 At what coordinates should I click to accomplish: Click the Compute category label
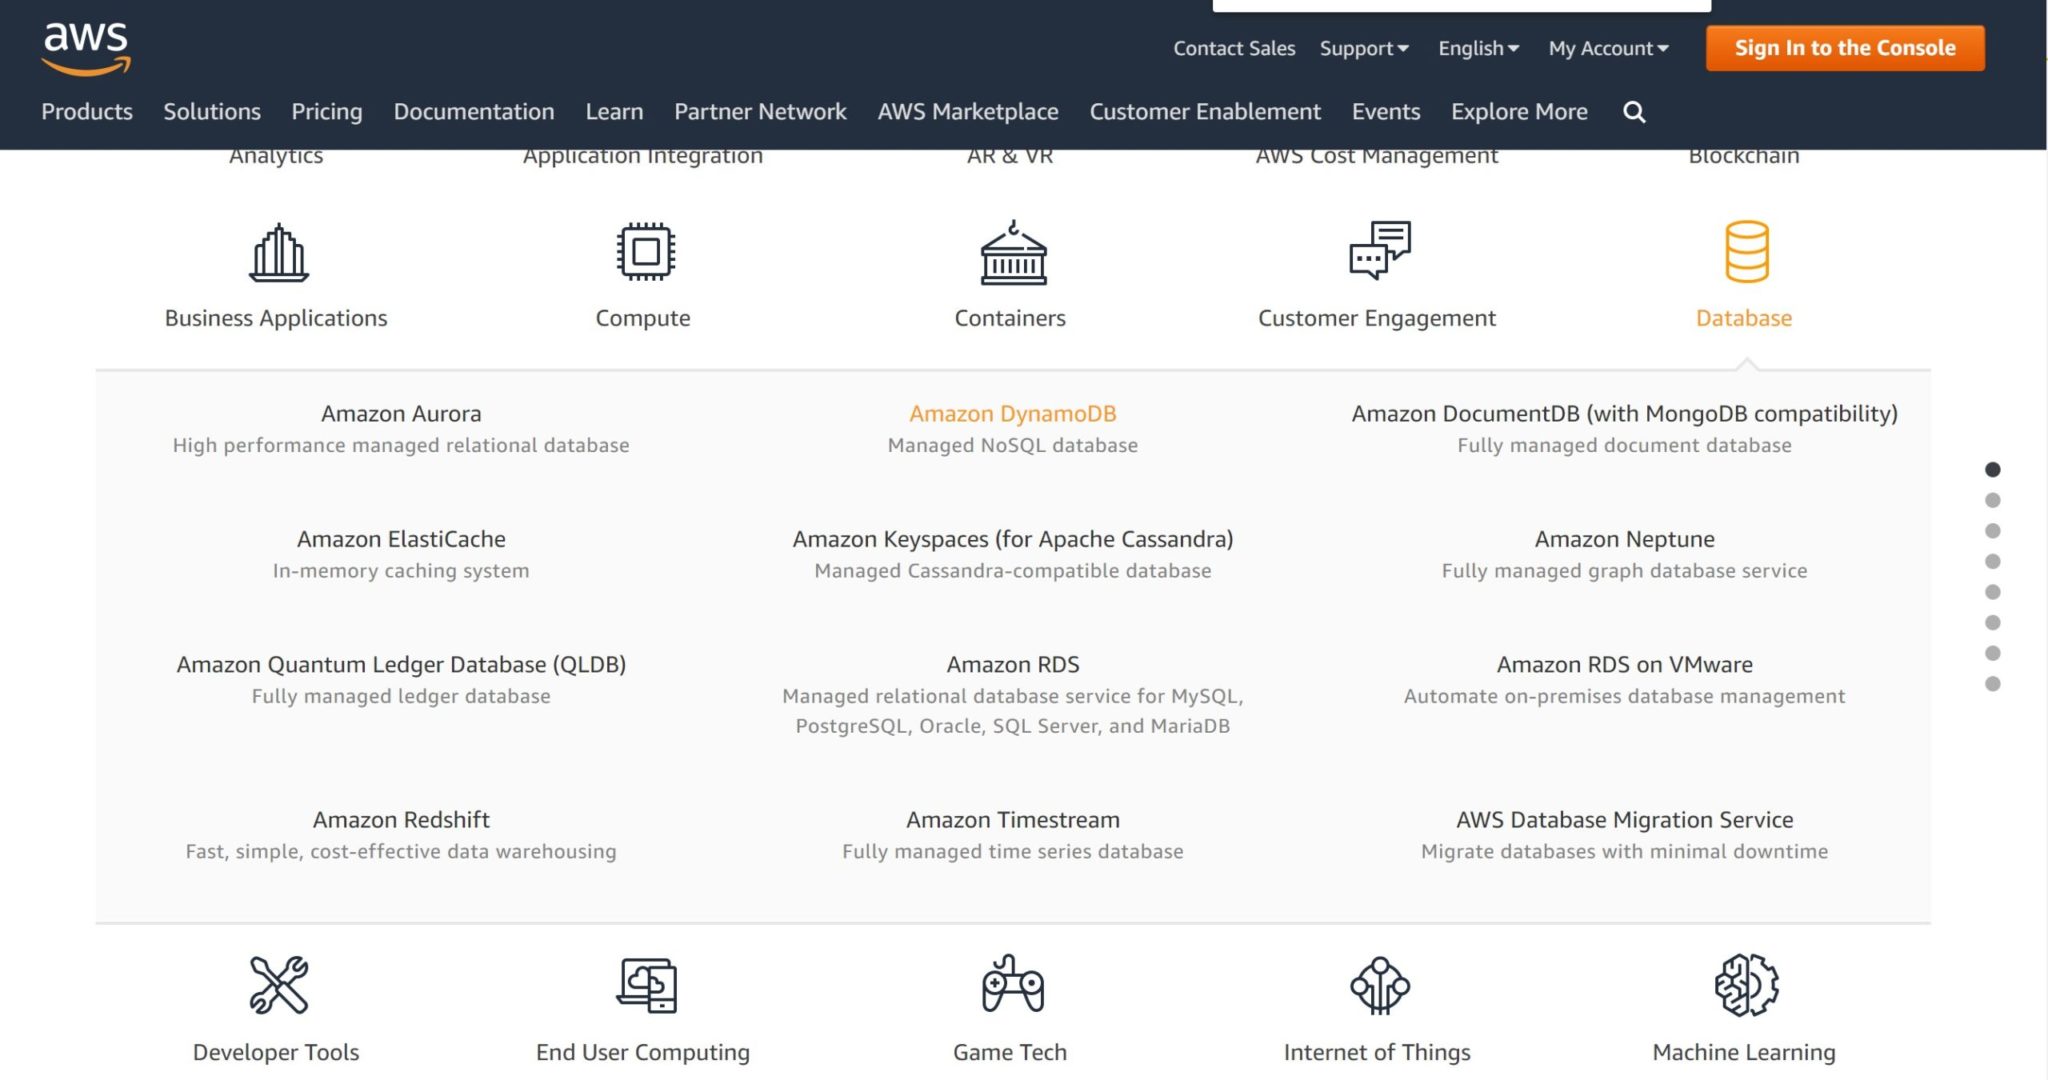coord(643,318)
